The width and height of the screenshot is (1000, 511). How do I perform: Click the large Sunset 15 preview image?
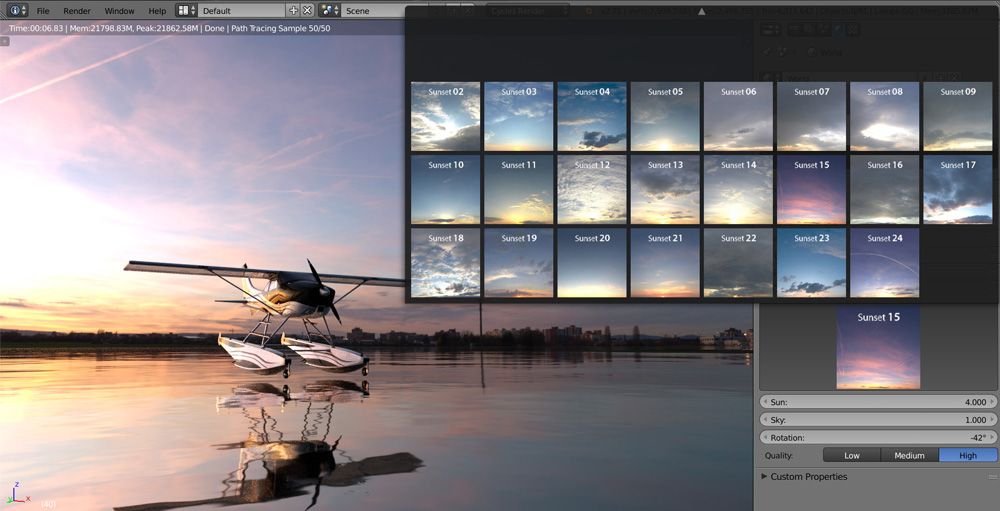click(878, 347)
